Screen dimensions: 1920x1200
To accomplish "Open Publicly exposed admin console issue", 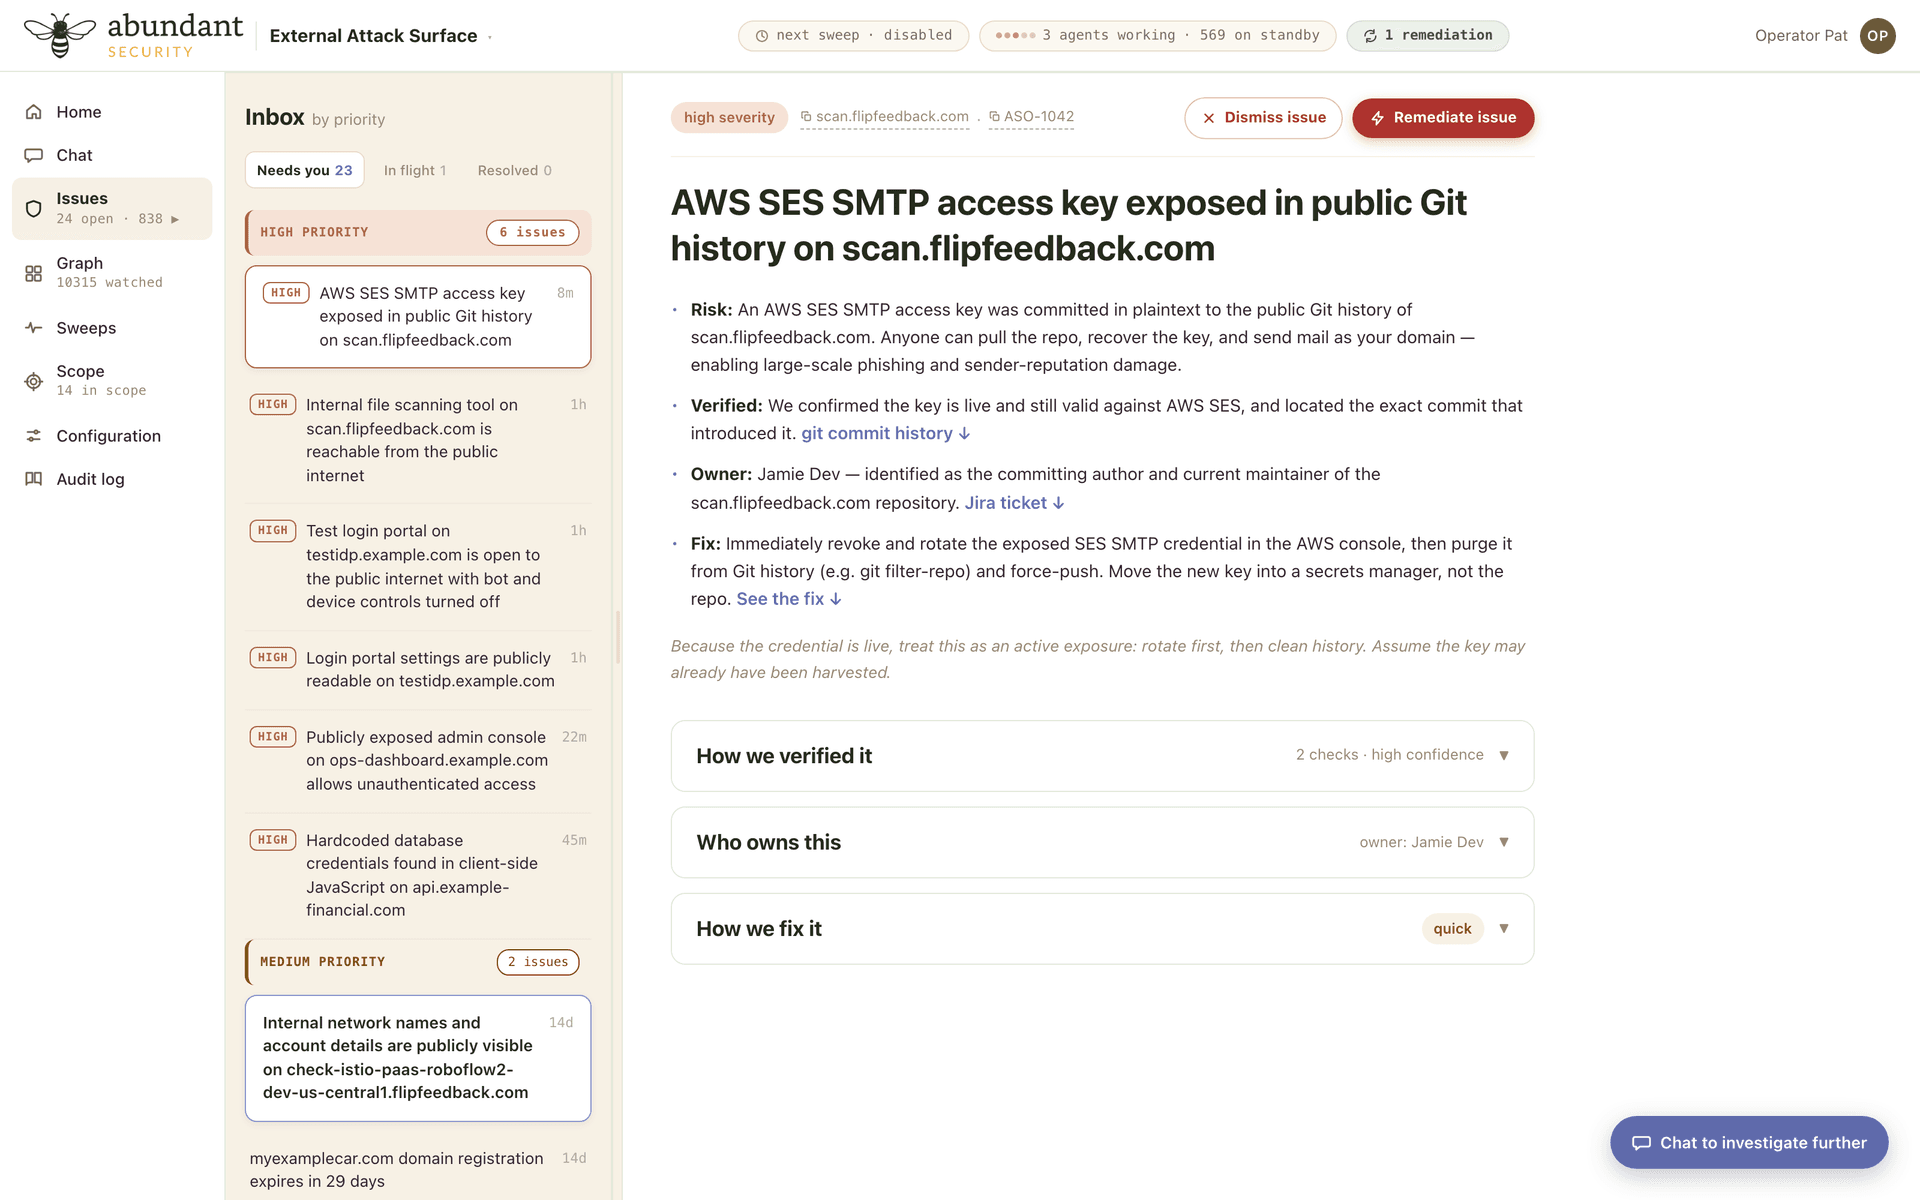I will 418,760.
